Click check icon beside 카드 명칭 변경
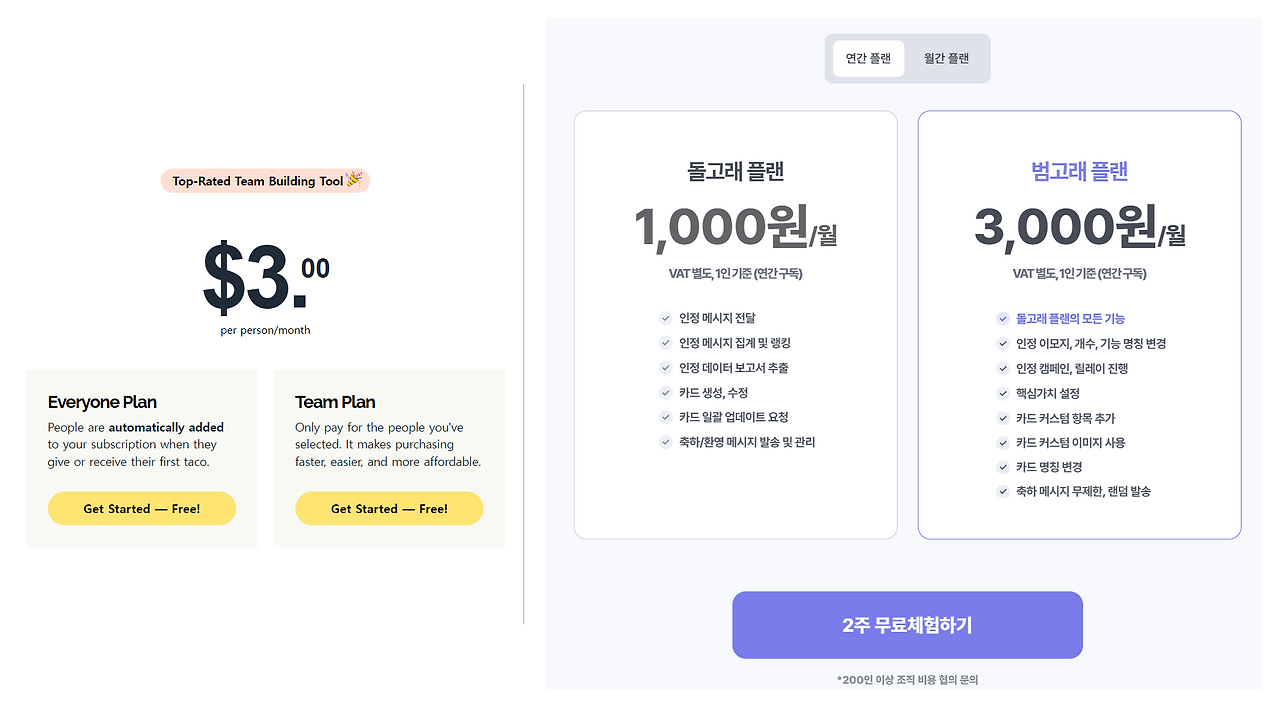Image resolution: width=1280 pixels, height=708 pixels. pyautogui.click(x=1003, y=467)
